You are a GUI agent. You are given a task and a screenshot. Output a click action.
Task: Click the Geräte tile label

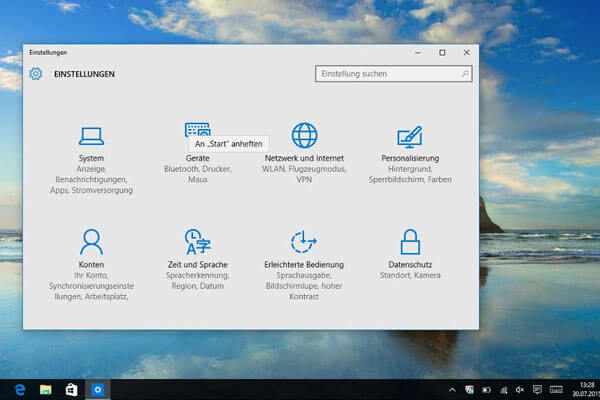197,158
